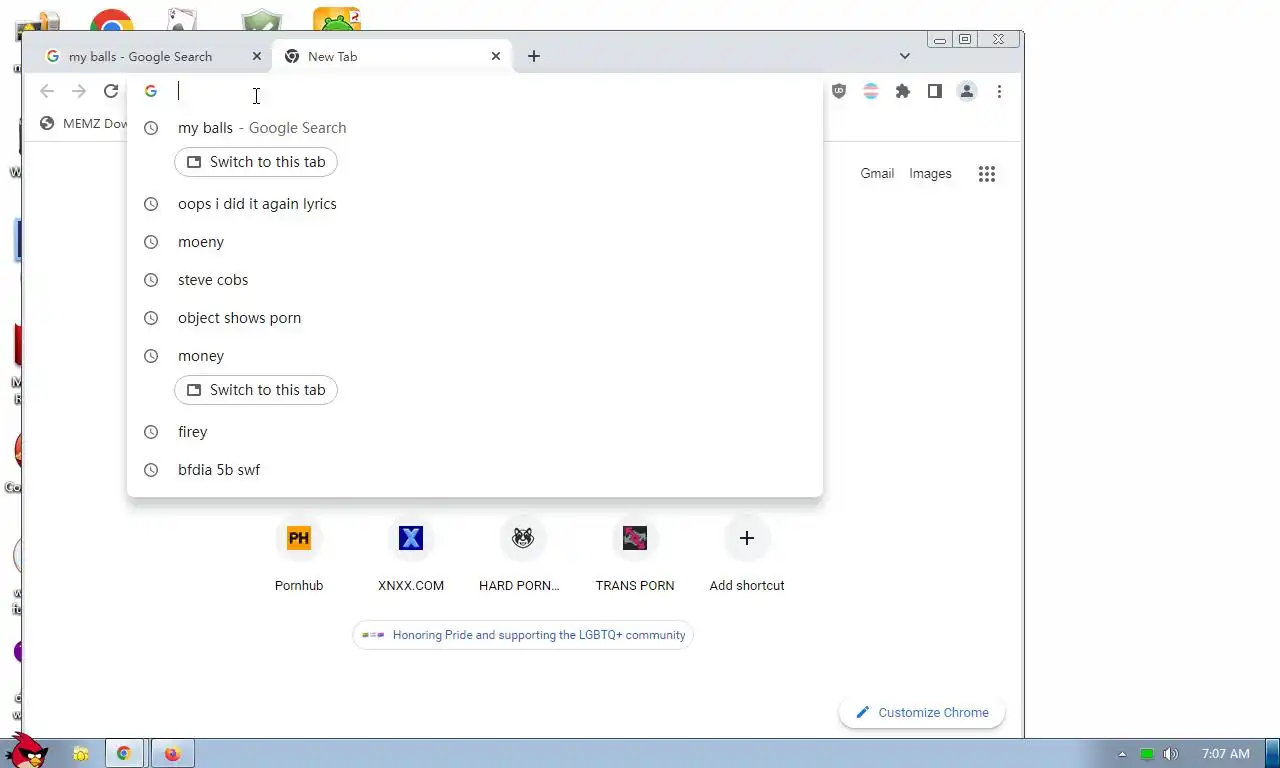Viewport: 1280px width, 768px height.
Task: Choose the 'my balls - Google Search' suggestion
Action: pyautogui.click(x=474, y=128)
